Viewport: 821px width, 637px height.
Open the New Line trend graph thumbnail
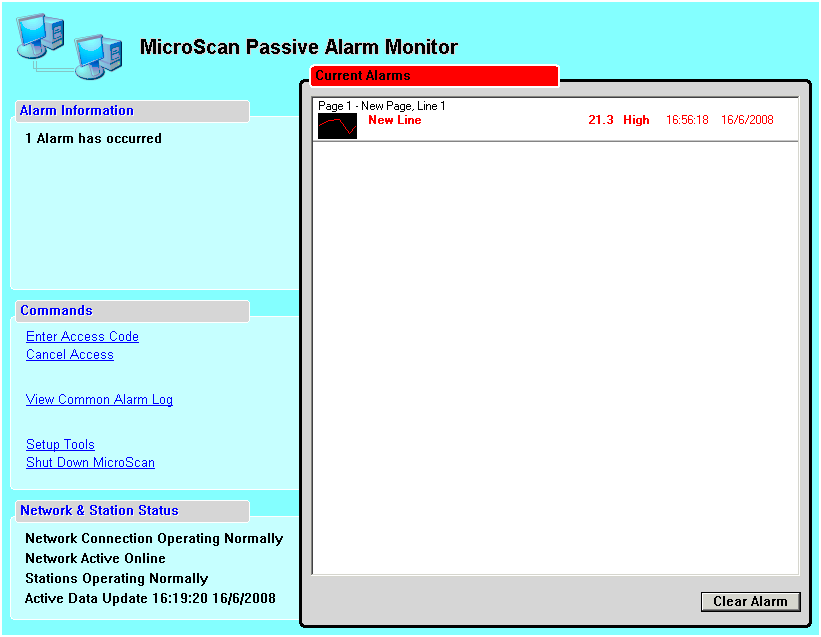(337, 126)
